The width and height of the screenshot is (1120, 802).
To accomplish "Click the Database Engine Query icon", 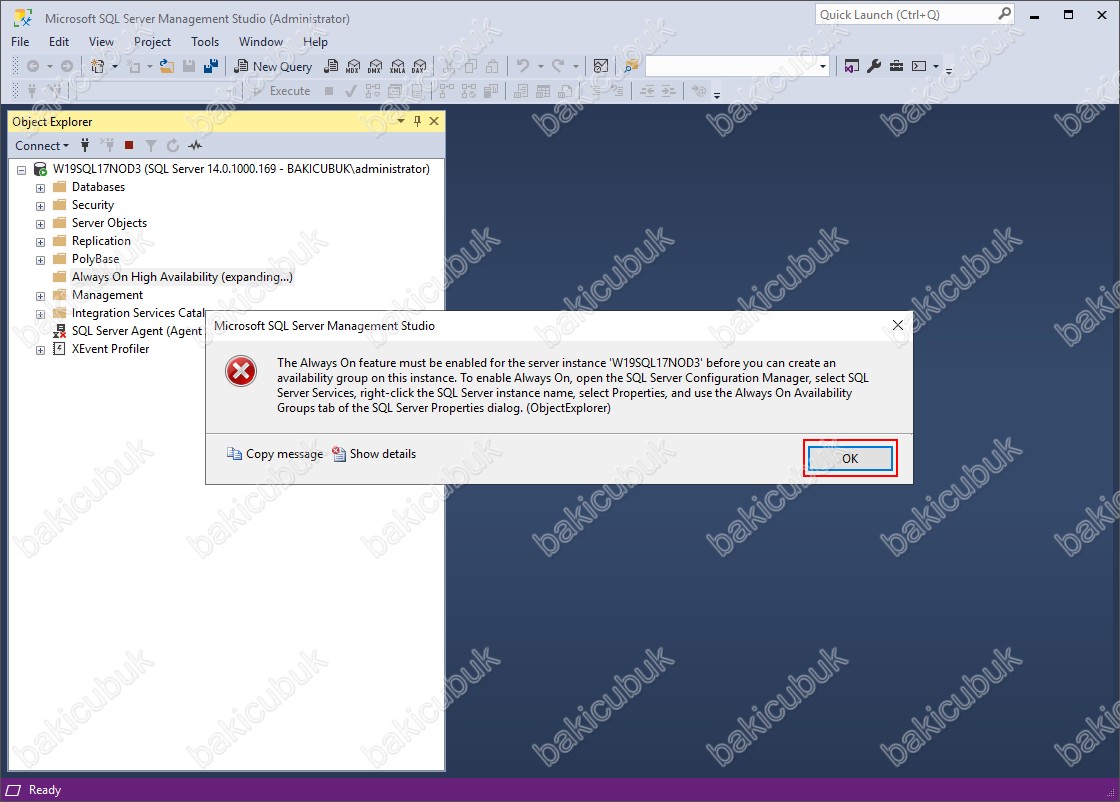I will pyautogui.click(x=331, y=66).
